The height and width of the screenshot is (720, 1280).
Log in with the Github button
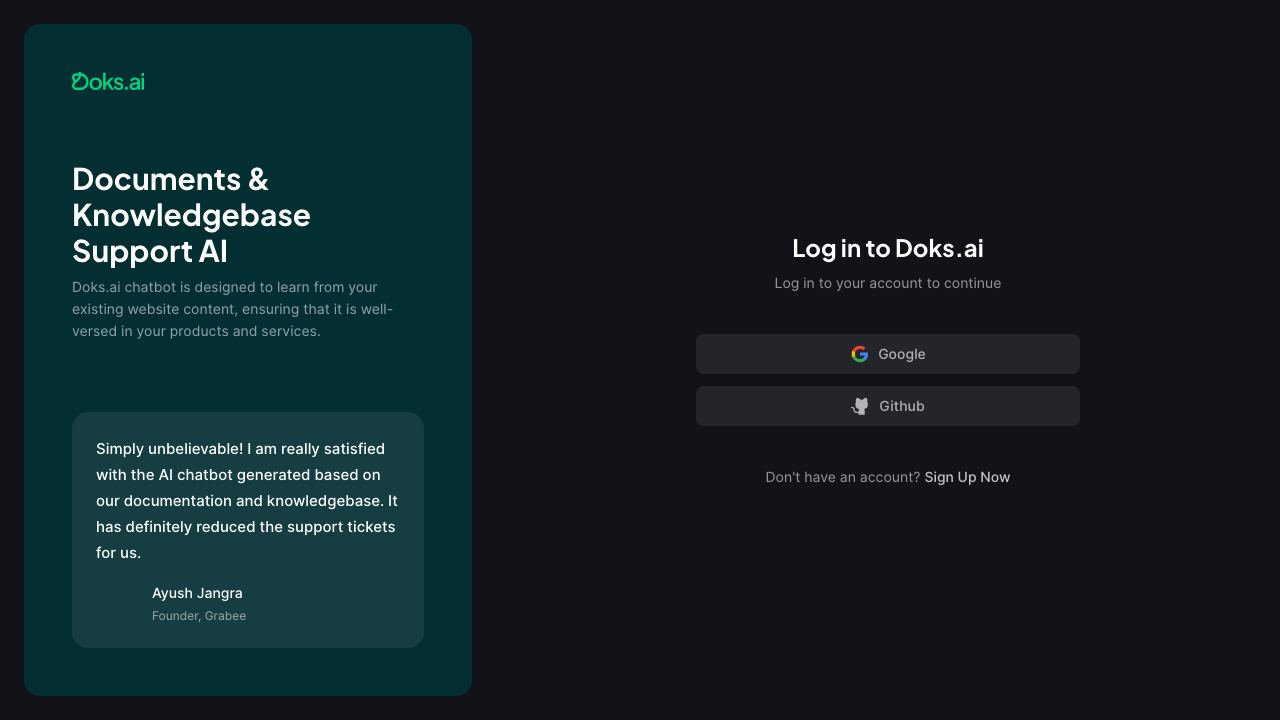888,406
